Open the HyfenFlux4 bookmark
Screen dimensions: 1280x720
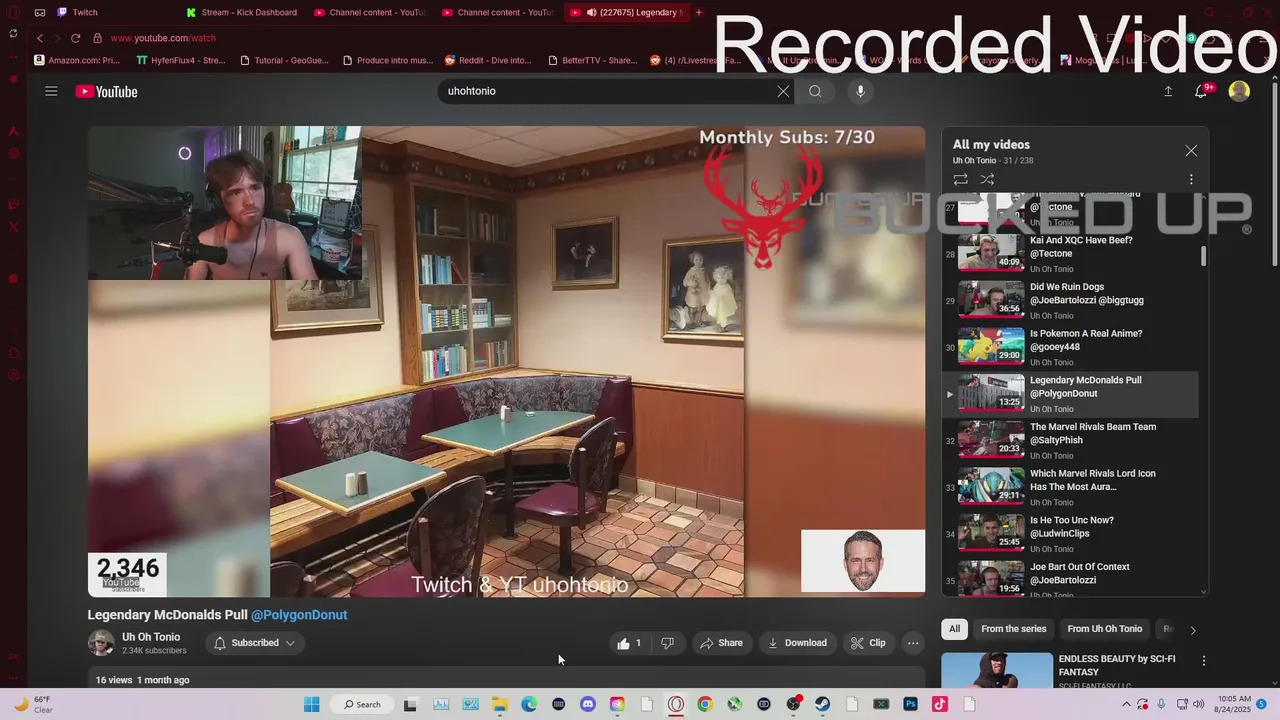181,60
